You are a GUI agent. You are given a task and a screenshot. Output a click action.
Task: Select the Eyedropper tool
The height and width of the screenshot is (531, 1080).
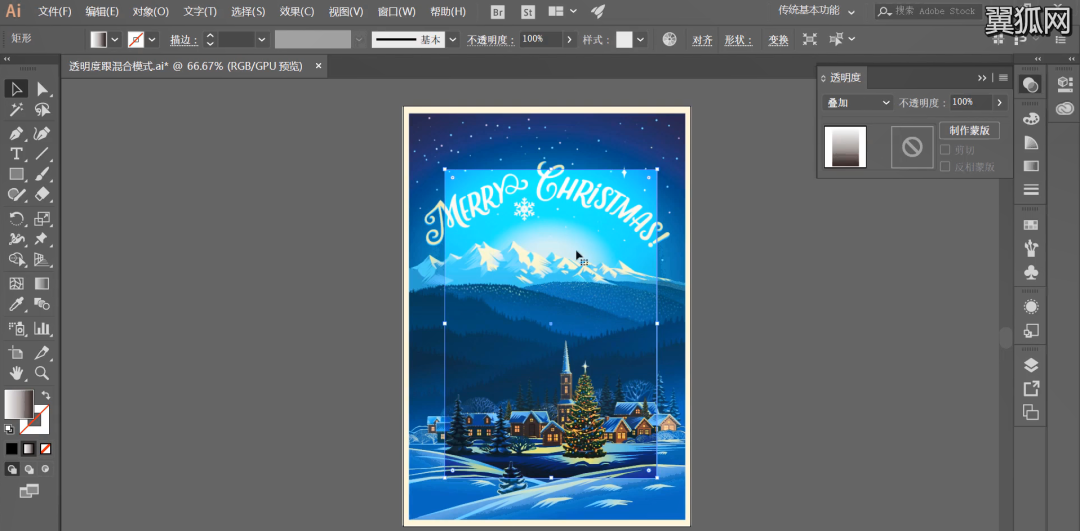[x=17, y=304]
